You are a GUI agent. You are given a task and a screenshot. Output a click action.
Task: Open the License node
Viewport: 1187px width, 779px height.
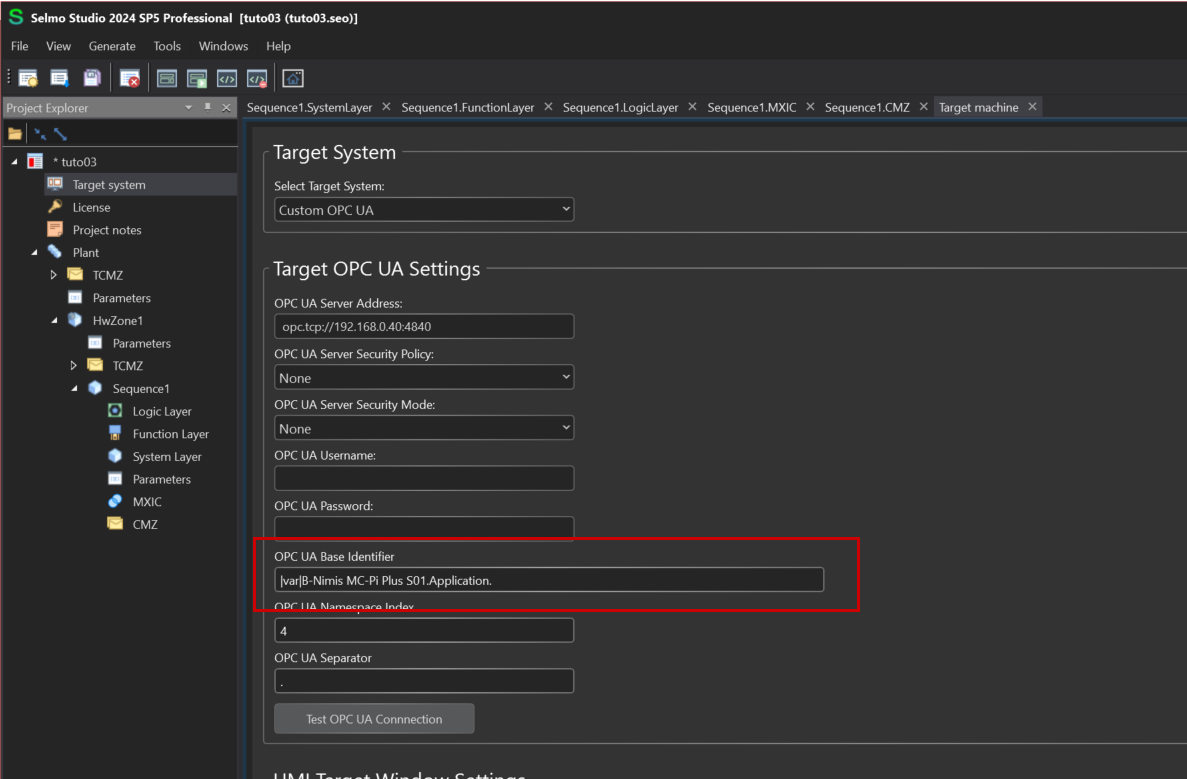tap(91, 207)
